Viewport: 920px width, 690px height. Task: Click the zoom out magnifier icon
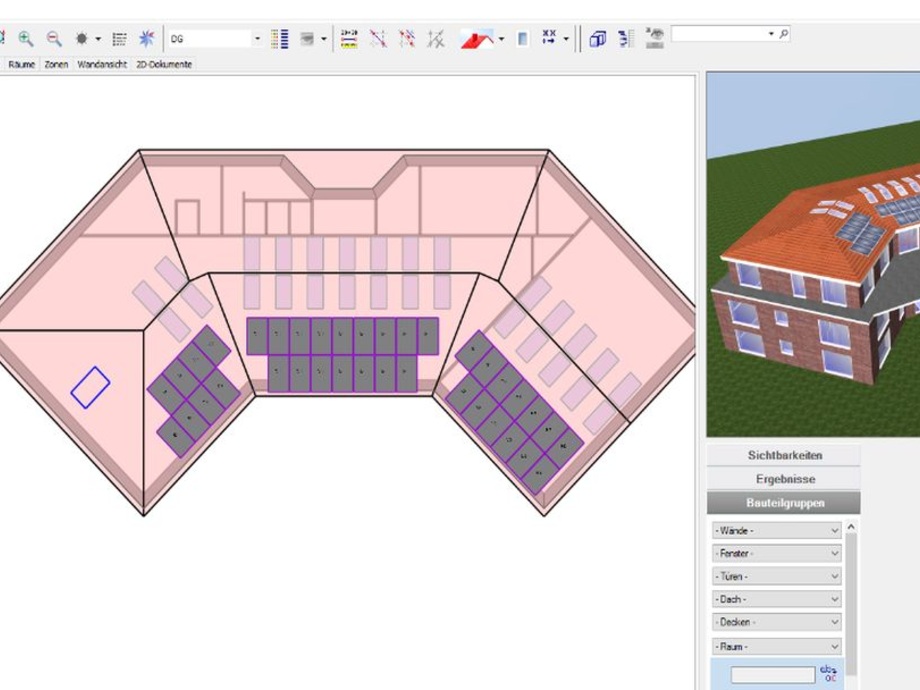coord(54,39)
